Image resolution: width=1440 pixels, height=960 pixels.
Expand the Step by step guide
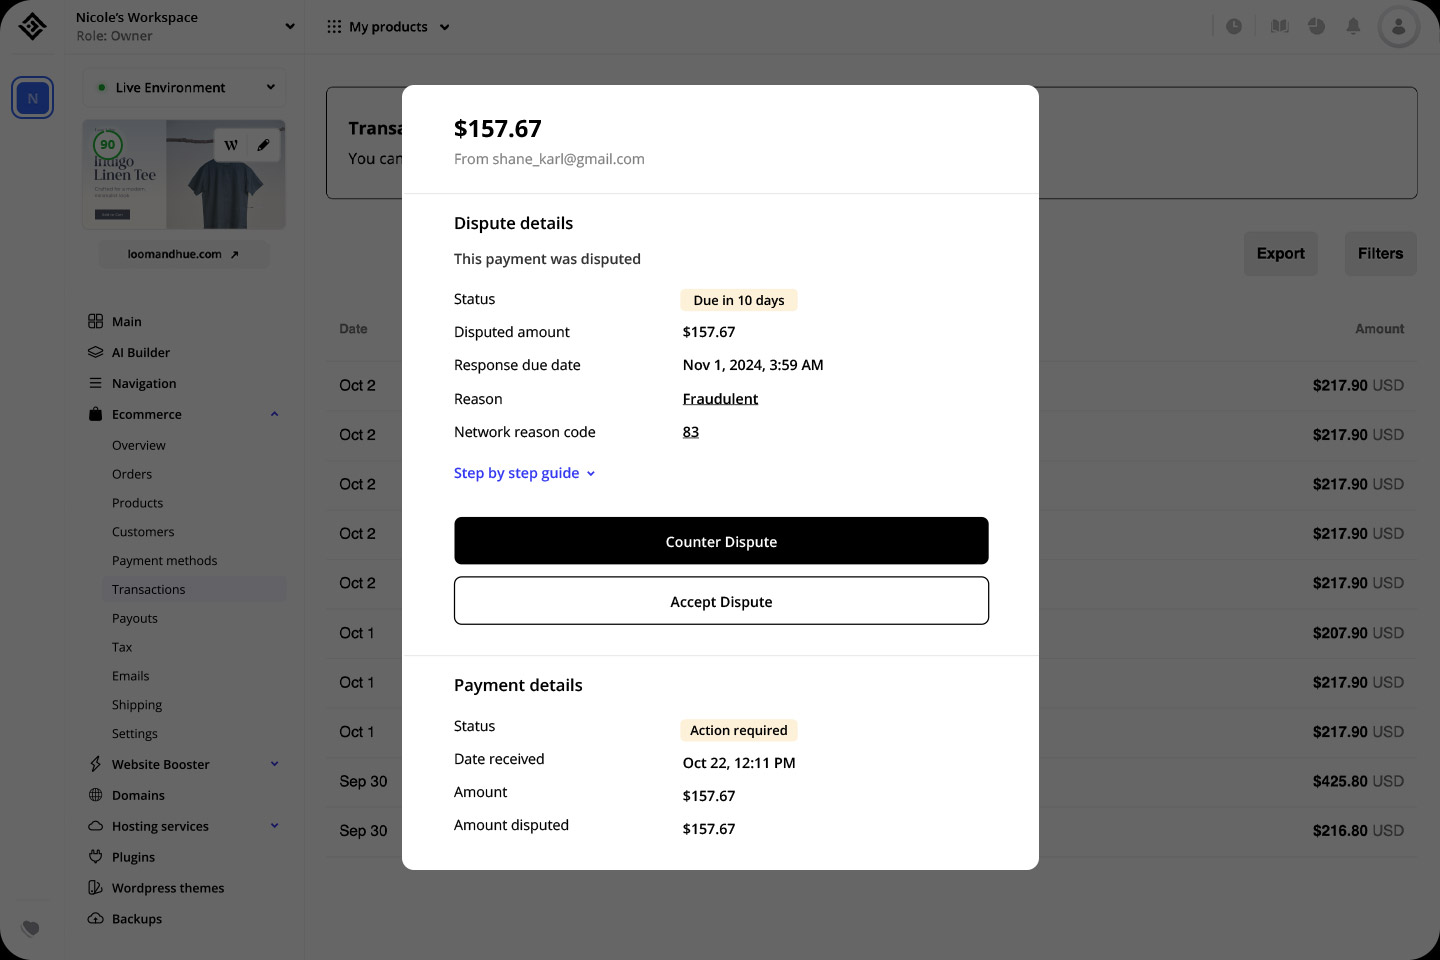524,473
